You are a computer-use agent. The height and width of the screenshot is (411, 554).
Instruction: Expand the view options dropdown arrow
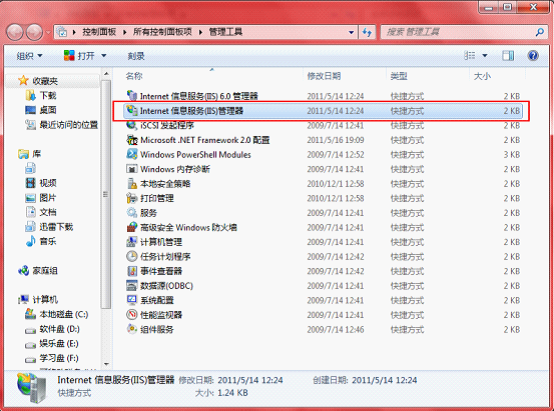[x=485, y=56]
